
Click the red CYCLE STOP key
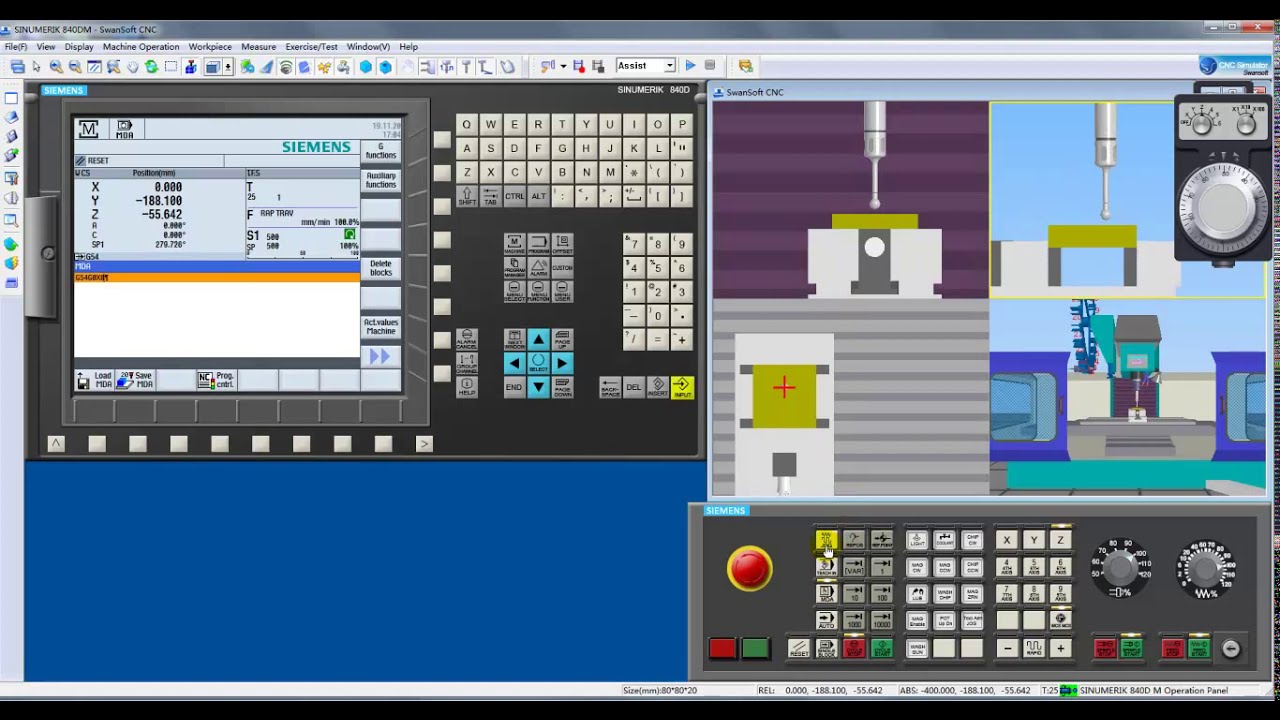(853, 649)
